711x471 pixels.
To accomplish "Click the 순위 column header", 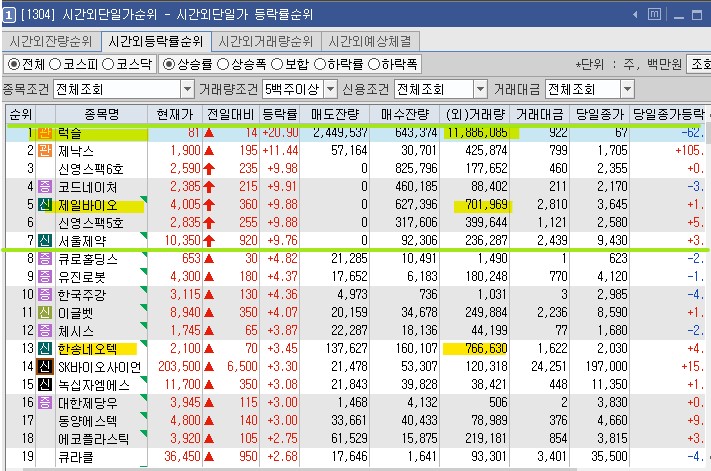I will click(21, 114).
